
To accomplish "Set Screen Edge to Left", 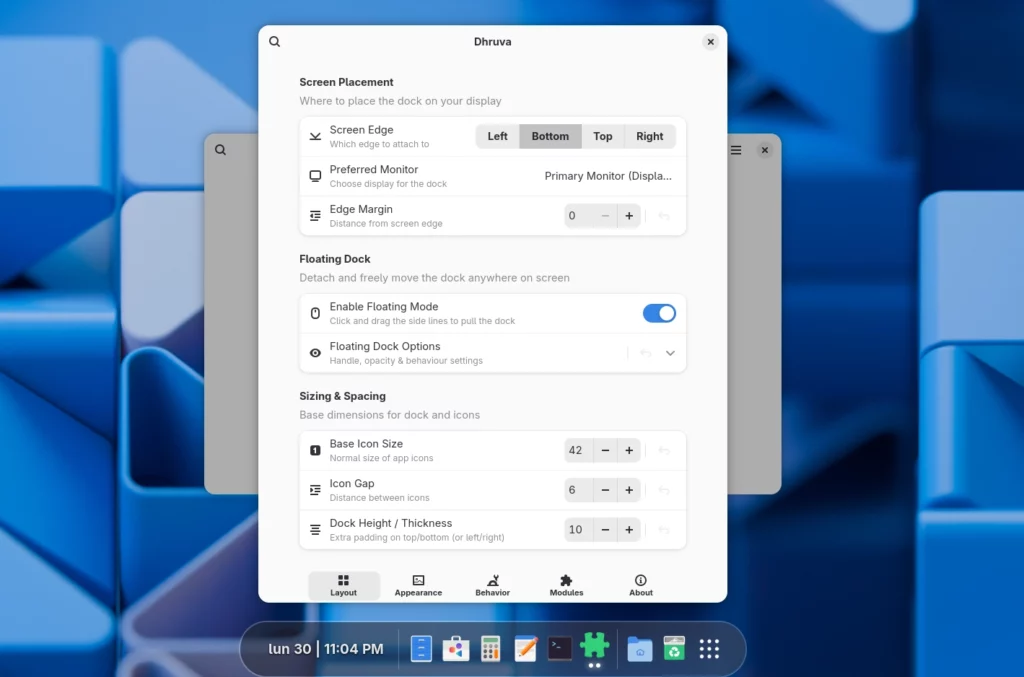I will click(497, 136).
